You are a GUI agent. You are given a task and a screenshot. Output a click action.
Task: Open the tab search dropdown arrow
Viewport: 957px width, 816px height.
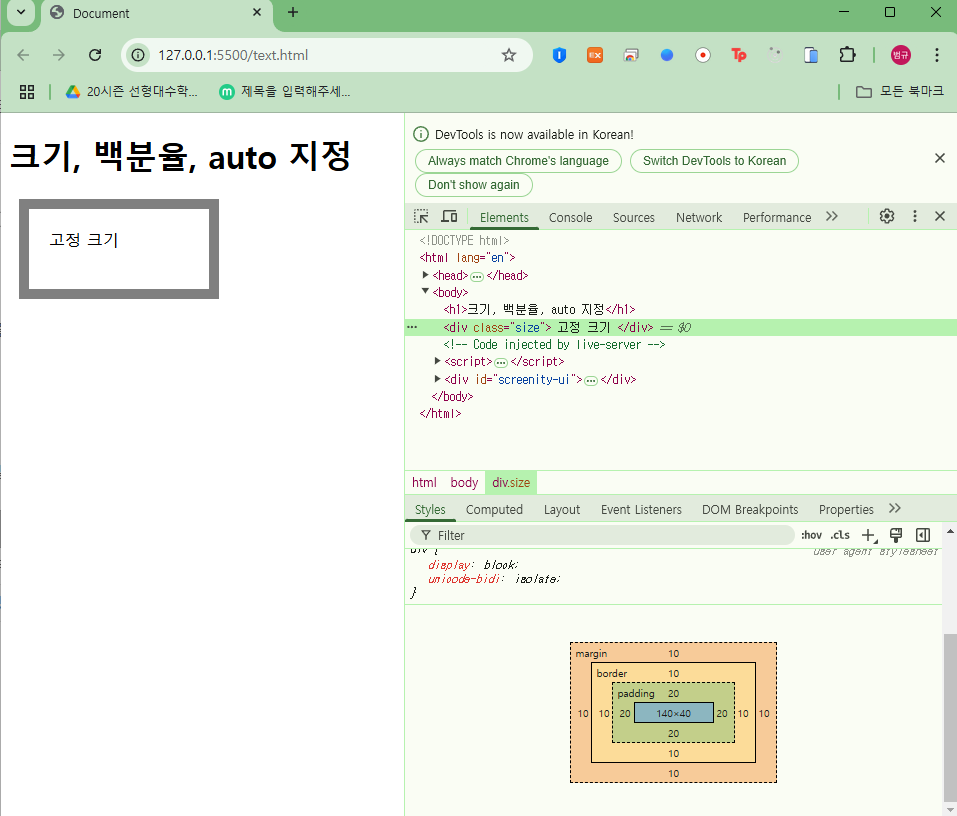[21, 12]
